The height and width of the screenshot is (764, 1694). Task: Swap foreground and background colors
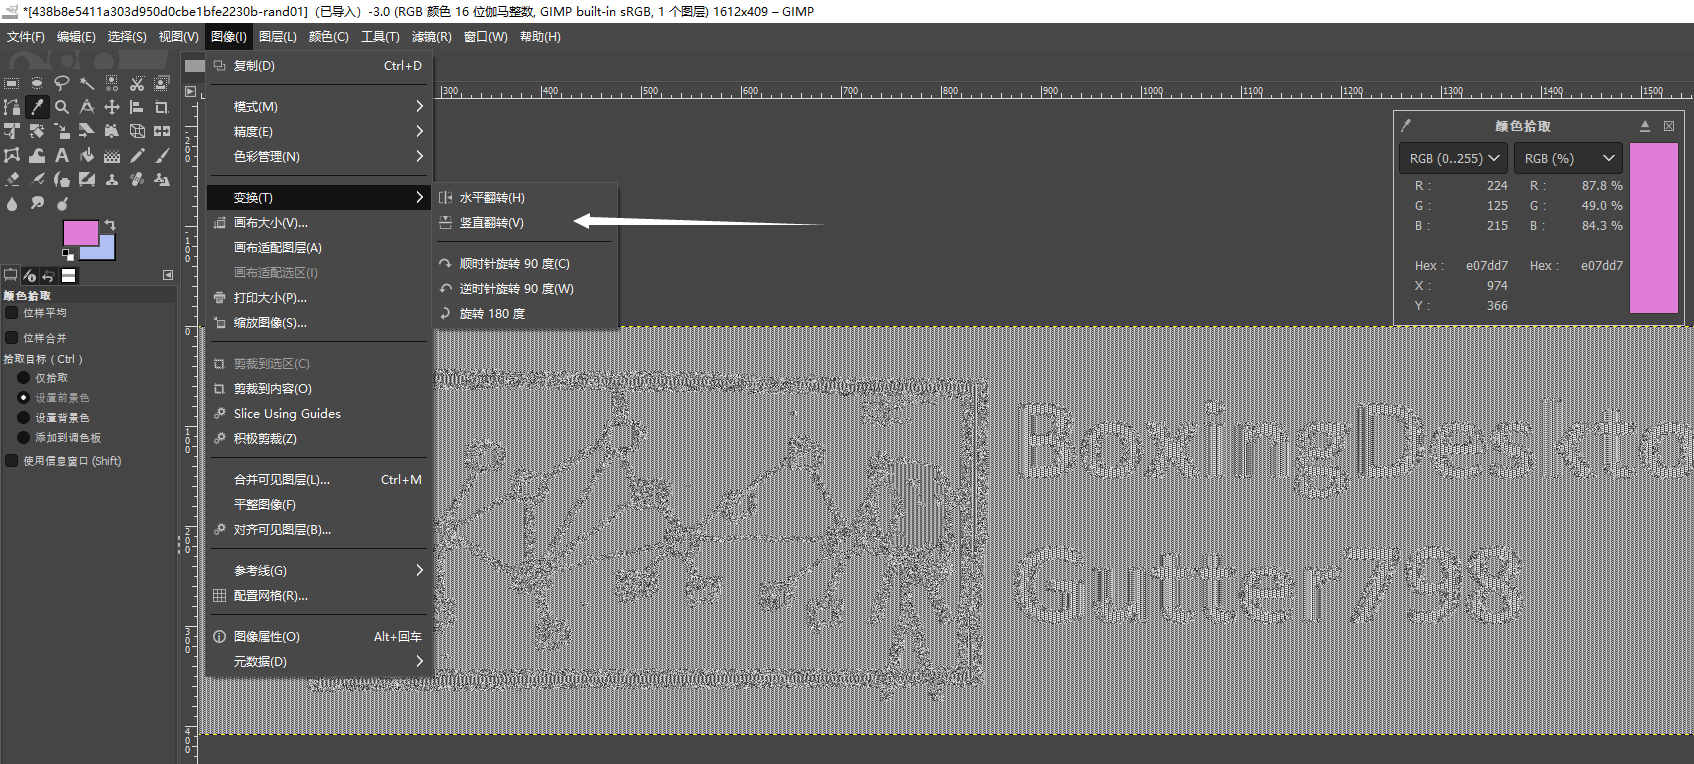pyautogui.click(x=110, y=225)
